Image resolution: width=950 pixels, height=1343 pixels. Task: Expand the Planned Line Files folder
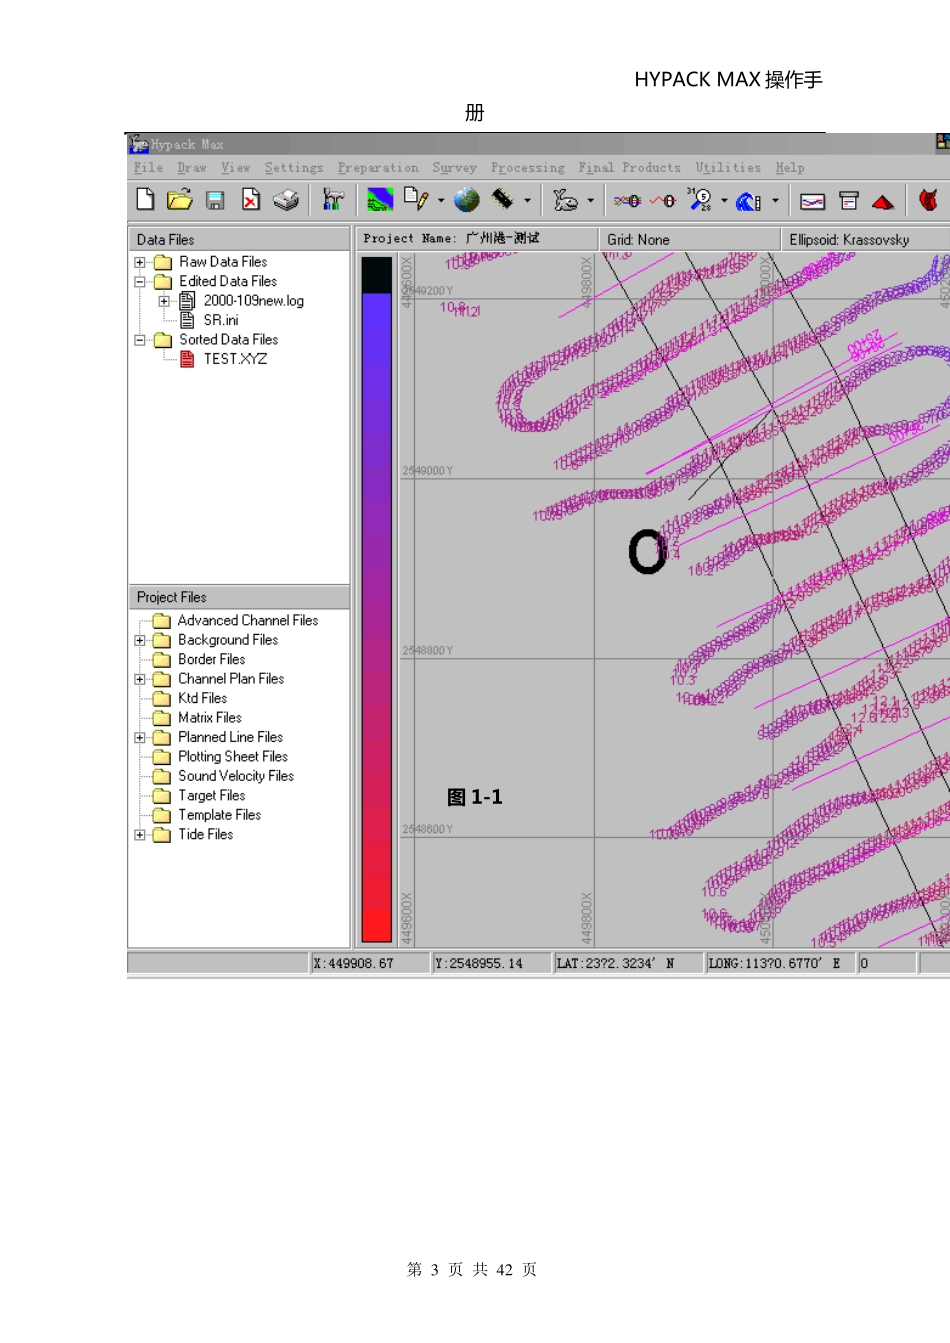pyautogui.click(x=140, y=738)
